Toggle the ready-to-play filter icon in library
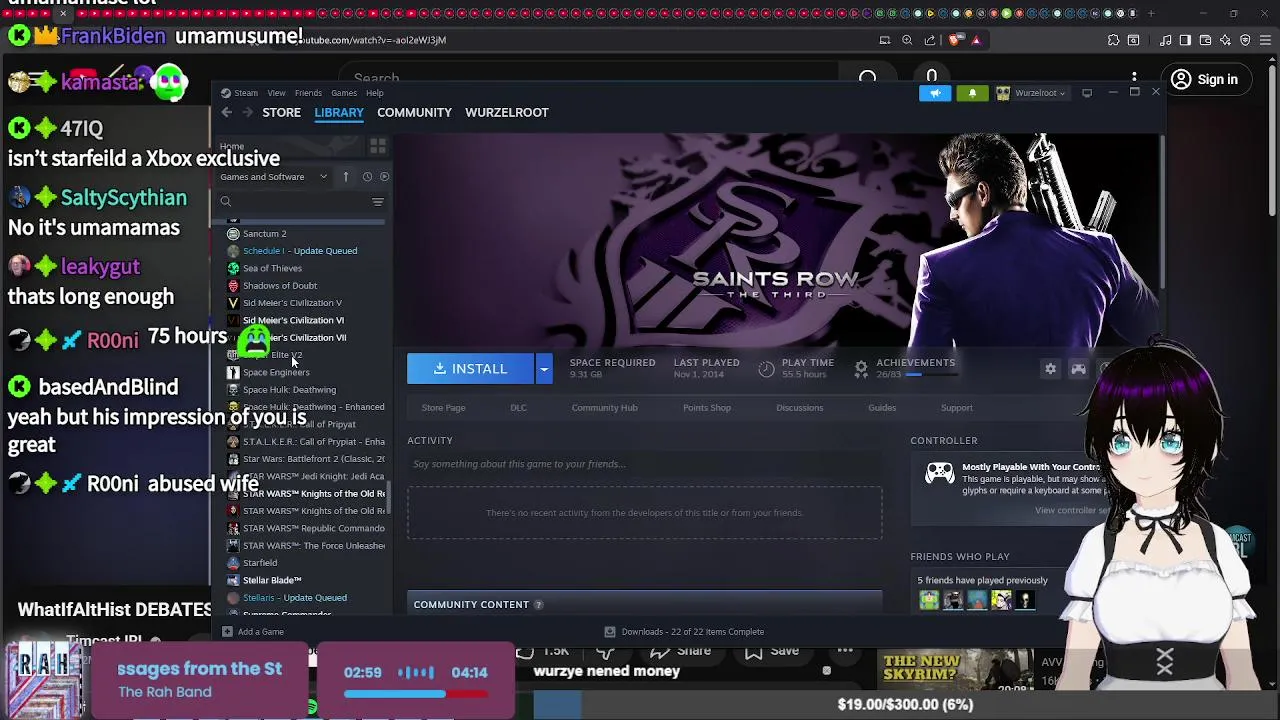 (384, 177)
